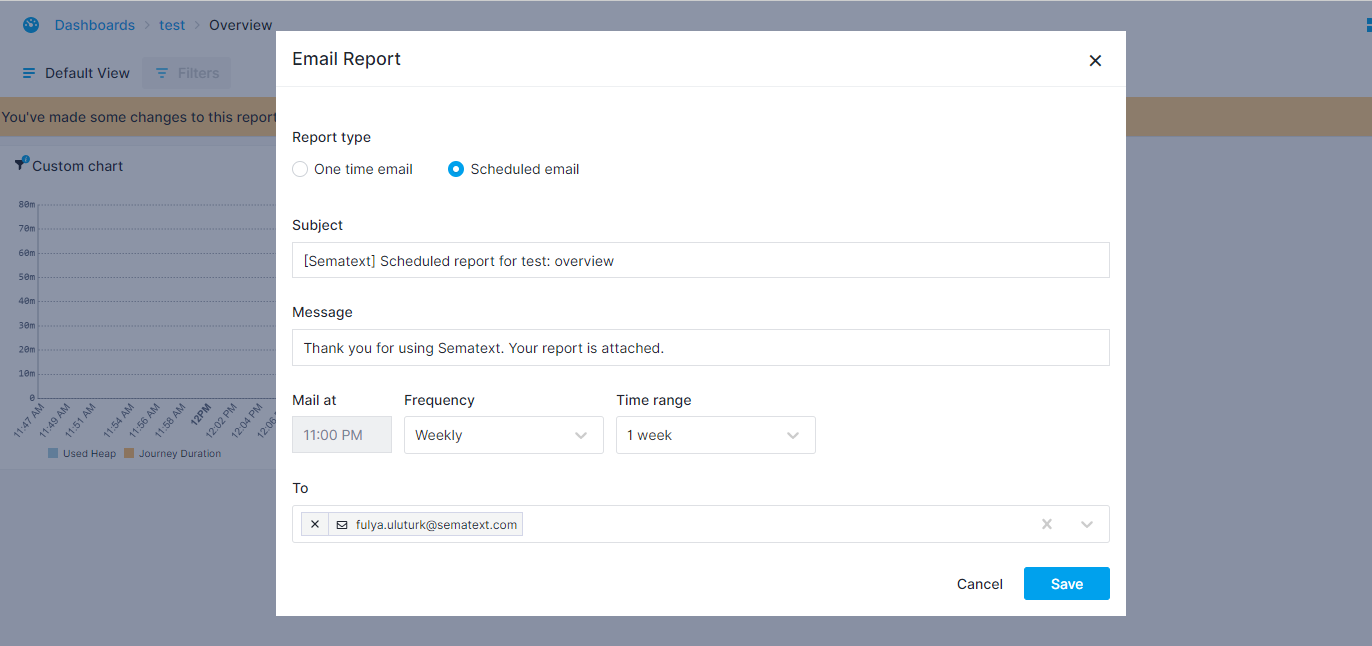Click the Report type label

point(331,137)
